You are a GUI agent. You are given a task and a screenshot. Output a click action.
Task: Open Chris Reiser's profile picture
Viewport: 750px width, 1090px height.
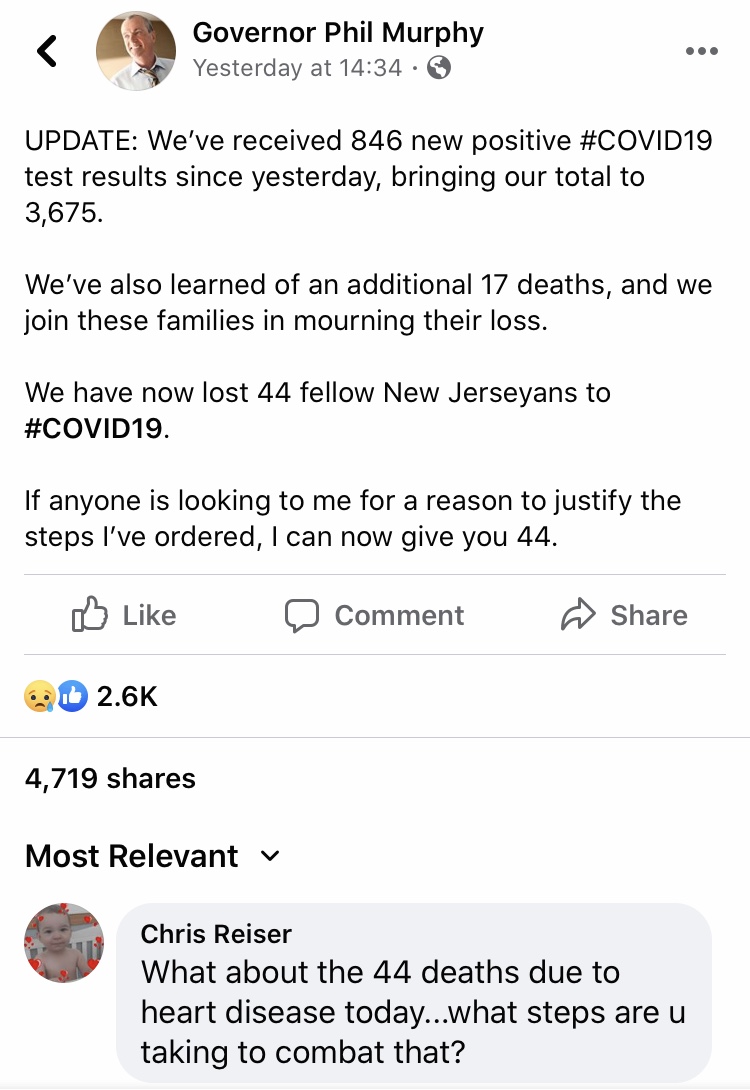pos(64,943)
